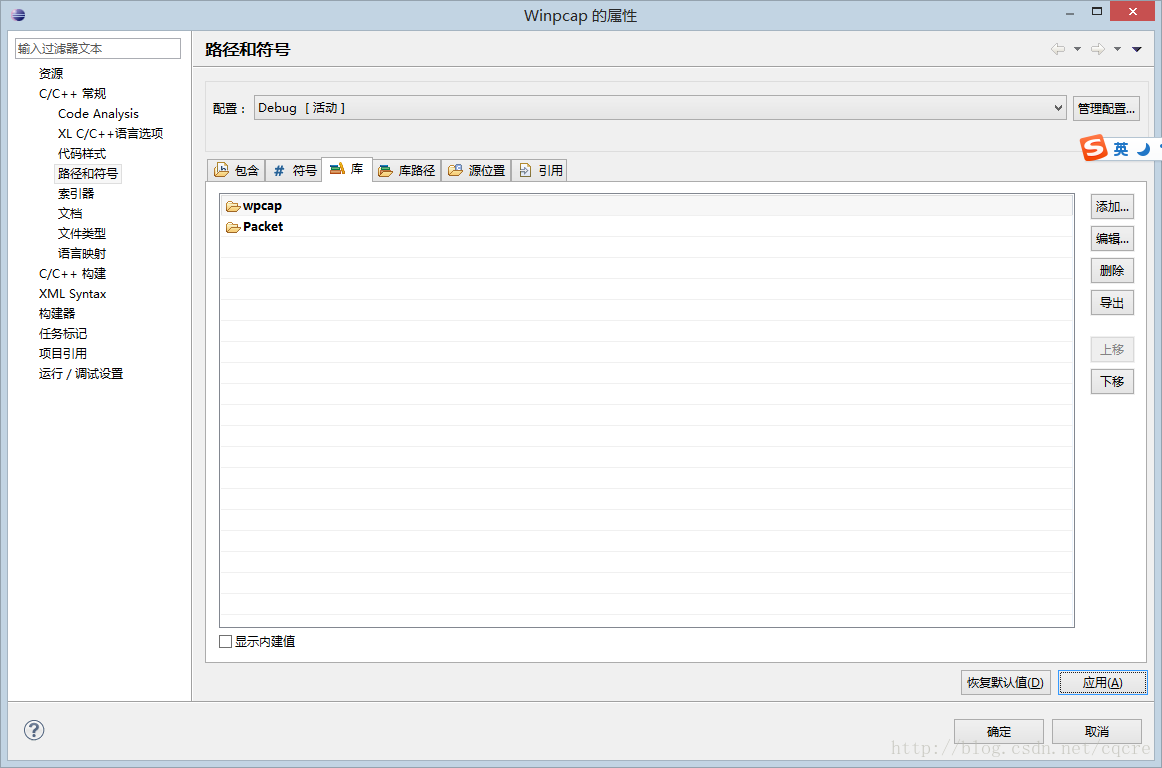Select 文件类型 in the tree
Screen dimensions: 1162x768
[82, 234]
